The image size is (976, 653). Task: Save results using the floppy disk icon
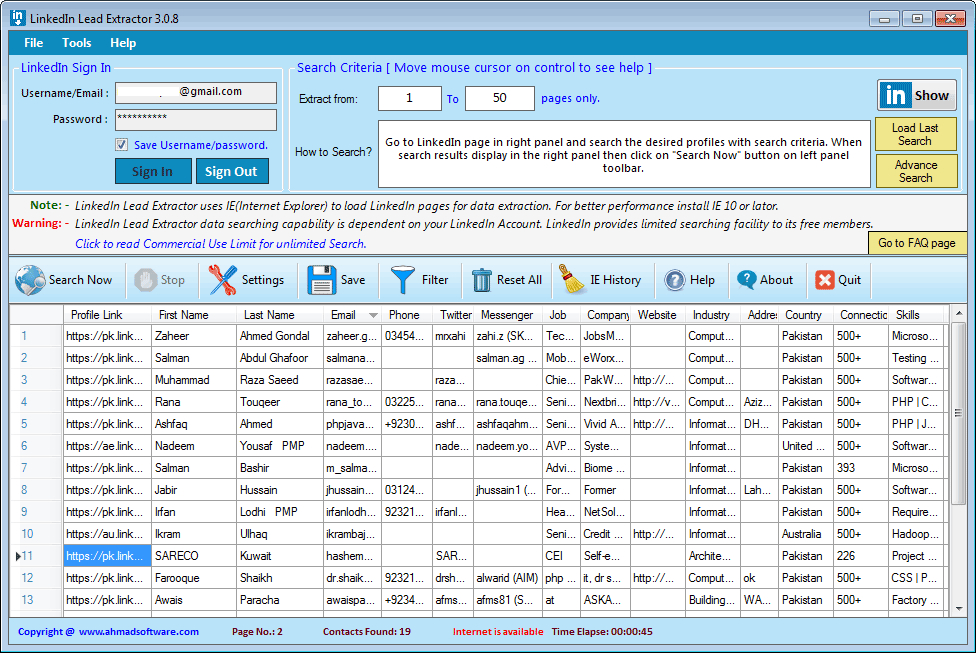(x=322, y=280)
